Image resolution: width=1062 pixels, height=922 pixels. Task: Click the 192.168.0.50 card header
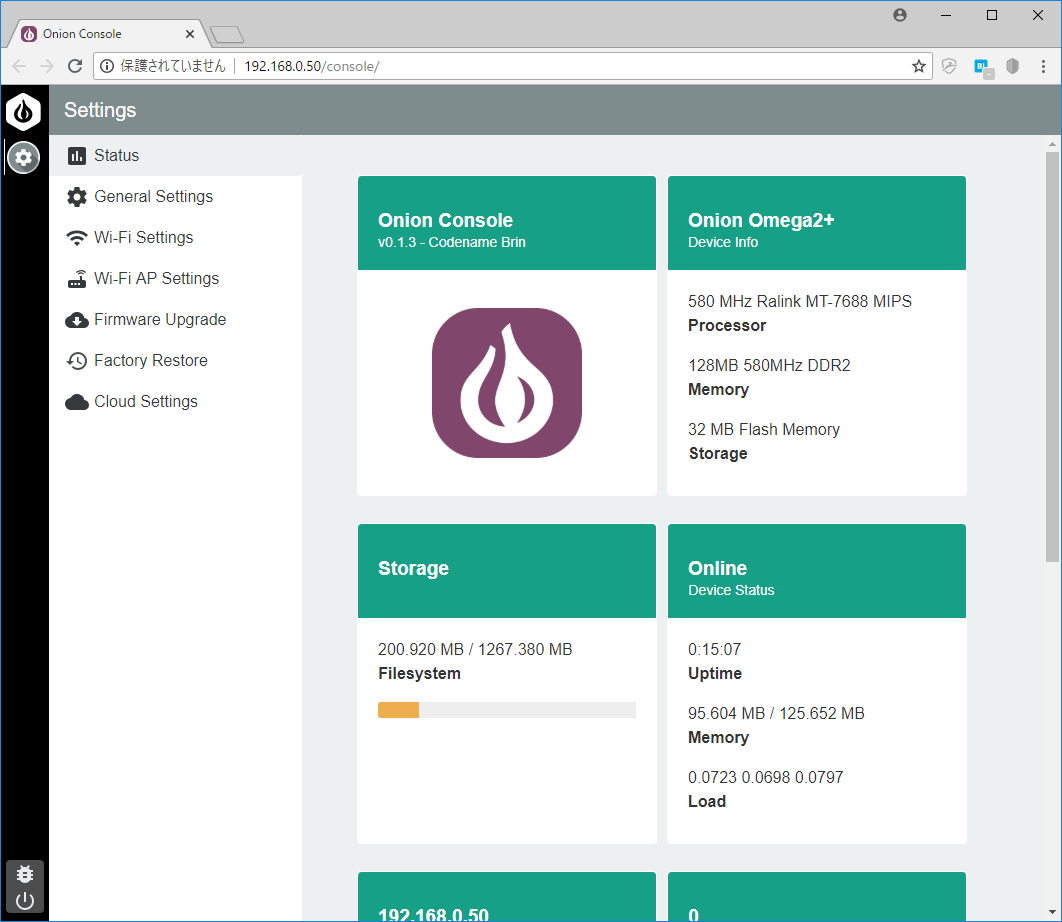pos(507,896)
